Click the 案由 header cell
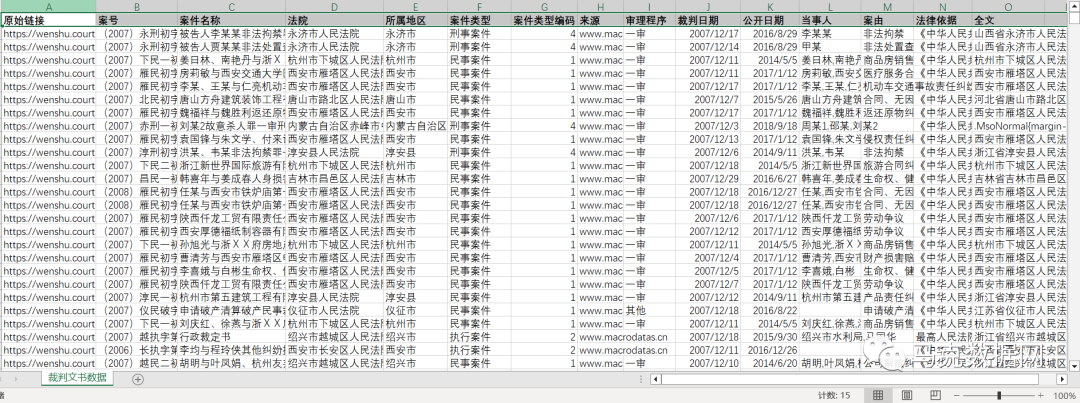Viewport: 1080px width, 403px height. click(x=887, y=20)
